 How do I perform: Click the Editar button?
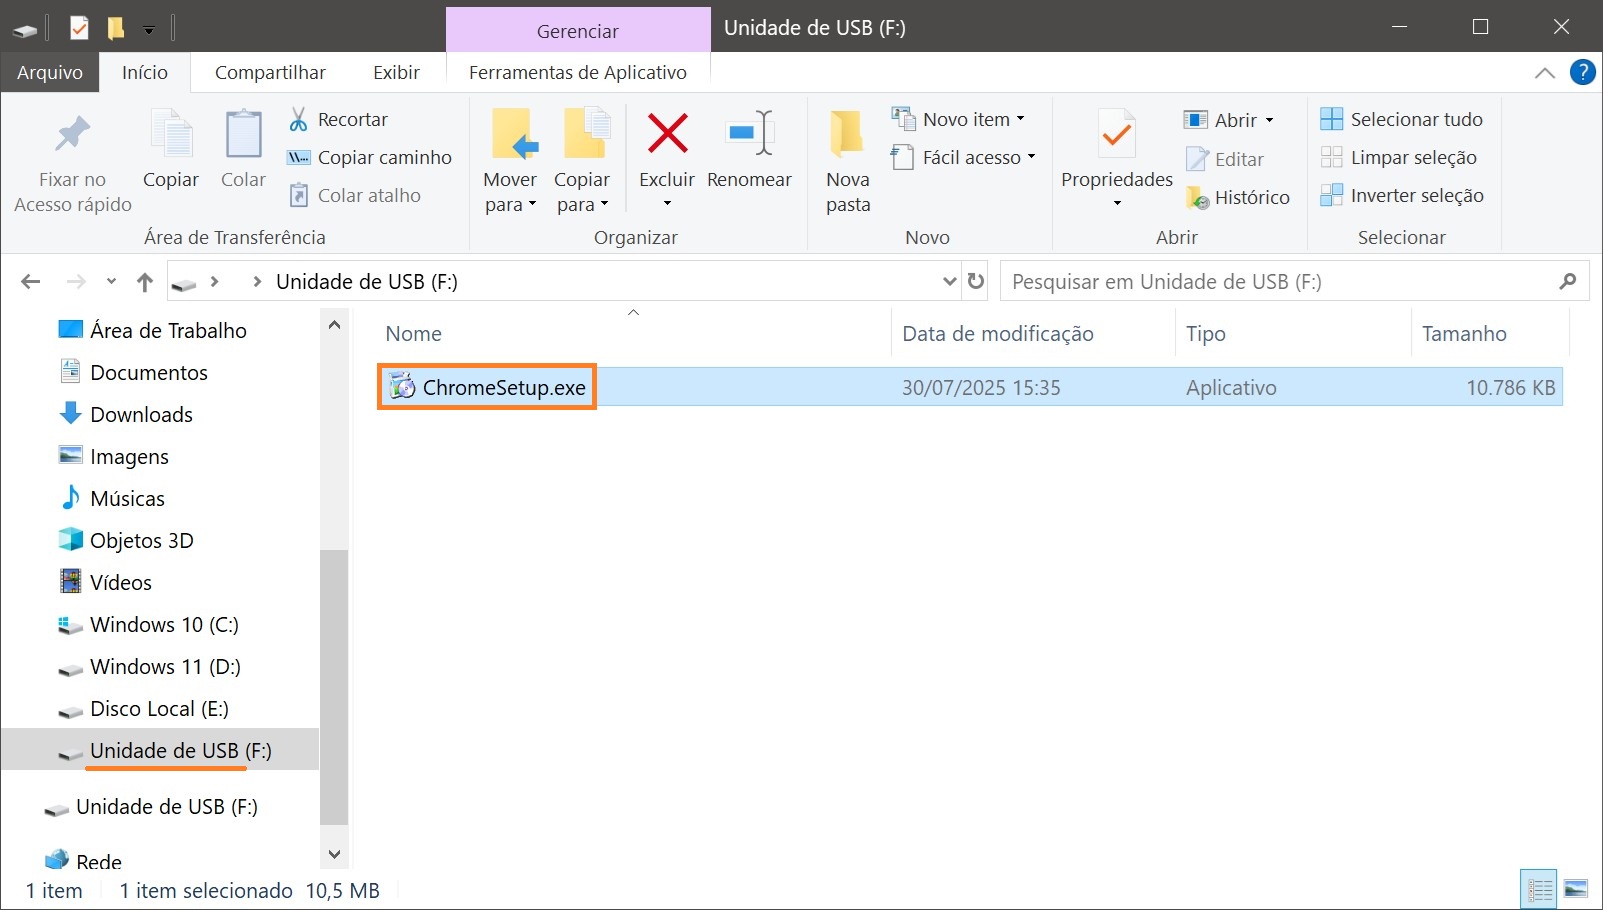[x=1224, y=159]
